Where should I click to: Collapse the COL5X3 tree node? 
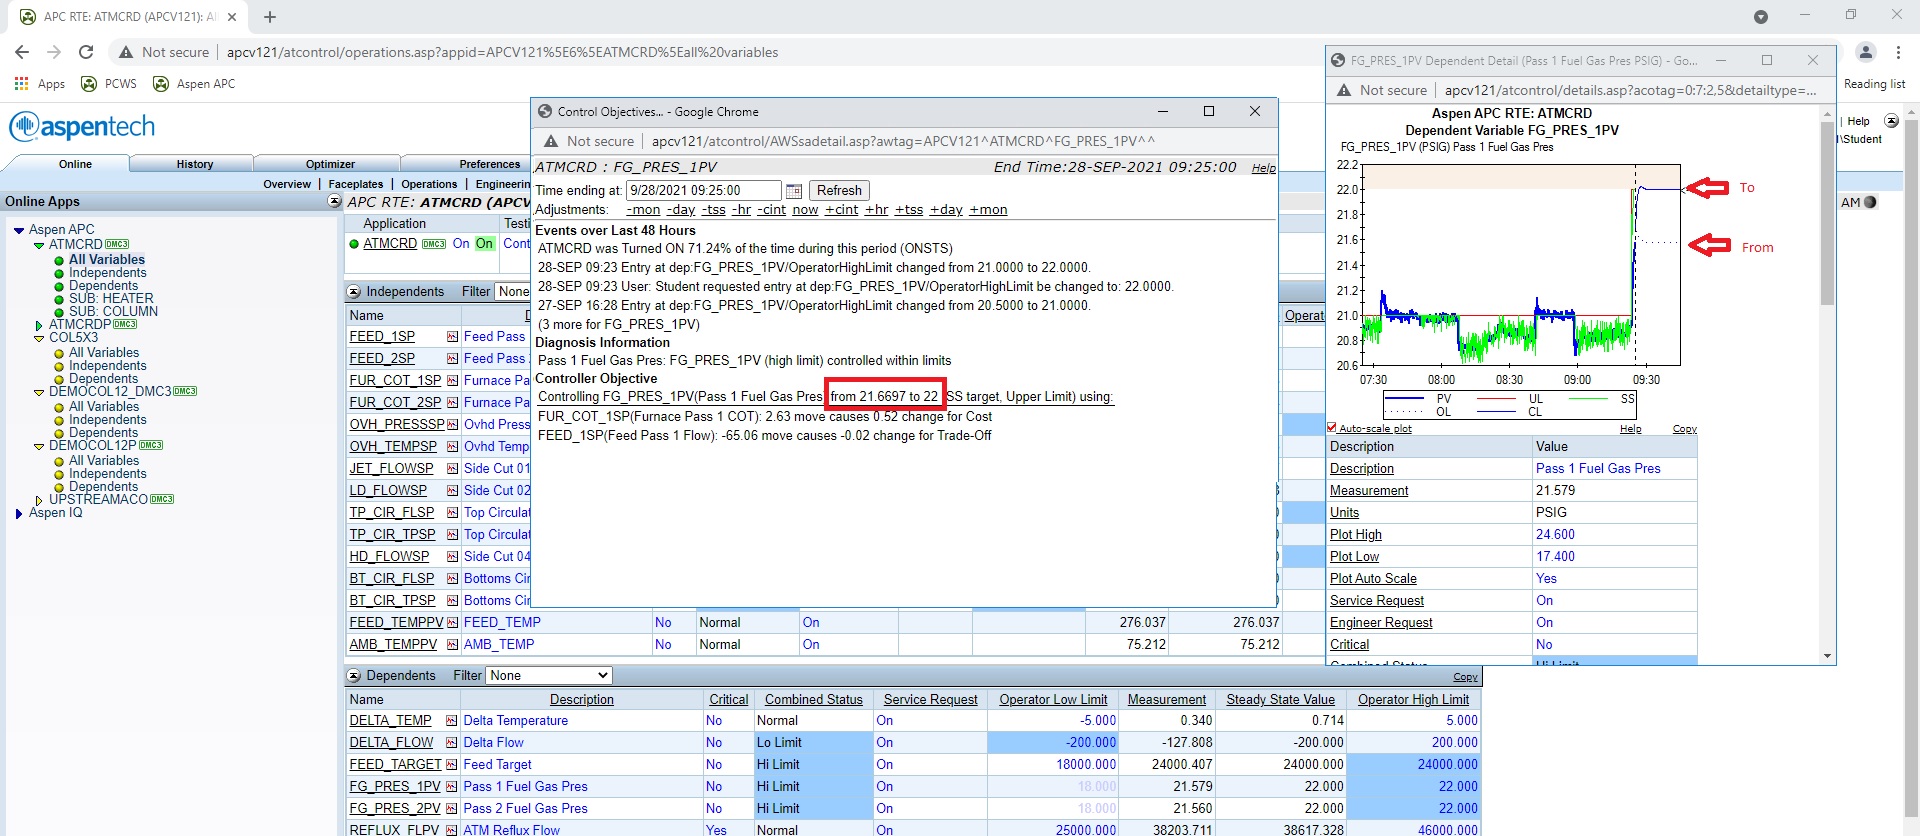pos(39,339)
